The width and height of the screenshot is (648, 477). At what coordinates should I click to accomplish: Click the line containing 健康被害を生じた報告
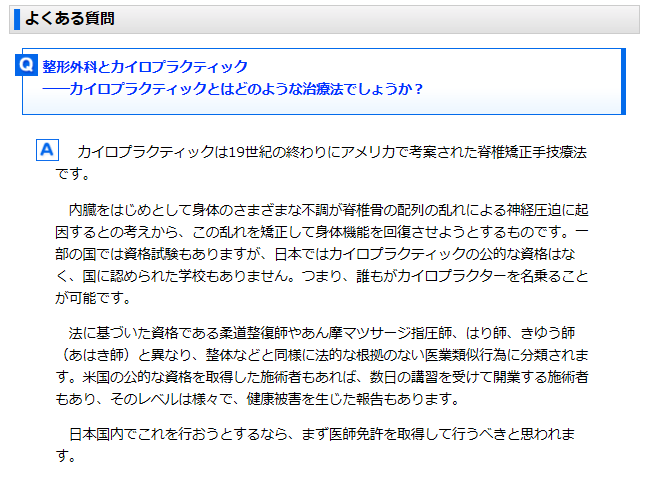tap(257, 398)
